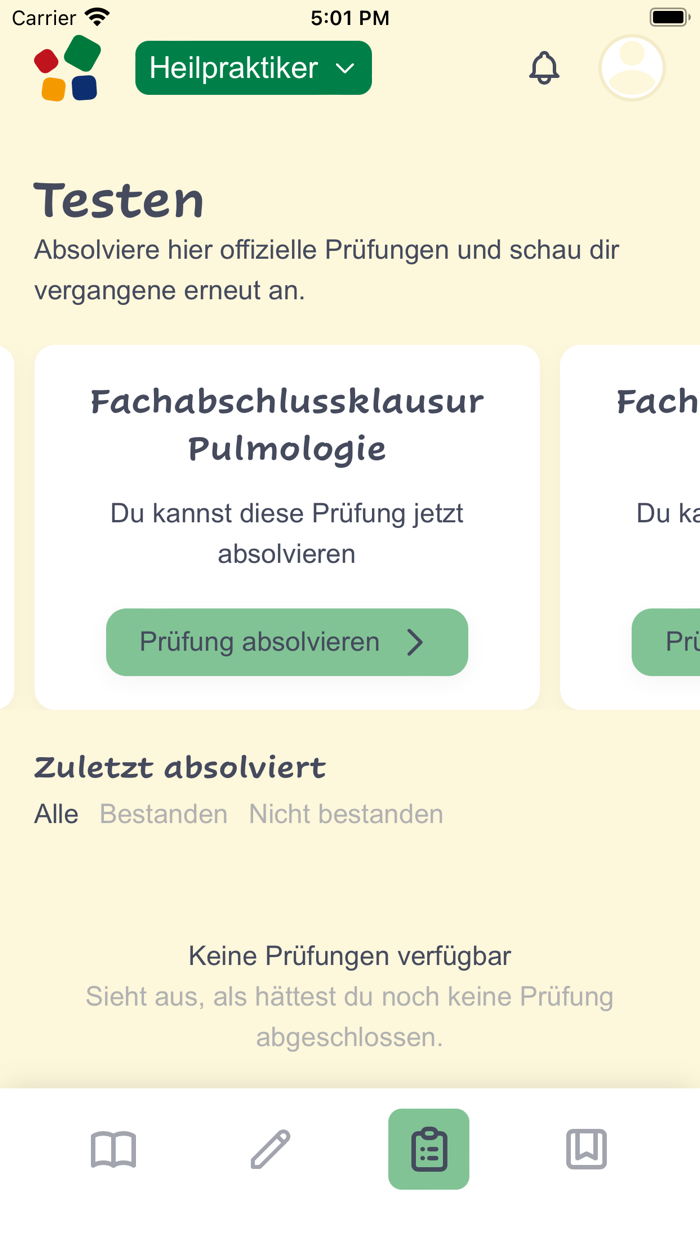
Task: View the Zuletzt absolviert section header
Action: point(180,766)
